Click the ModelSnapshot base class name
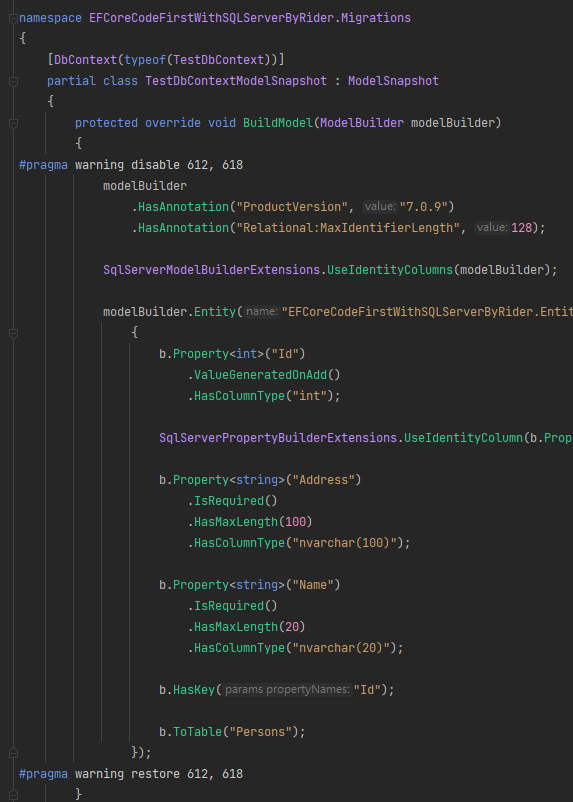Viewport: 573px width, 802px height. click(393, 81)
